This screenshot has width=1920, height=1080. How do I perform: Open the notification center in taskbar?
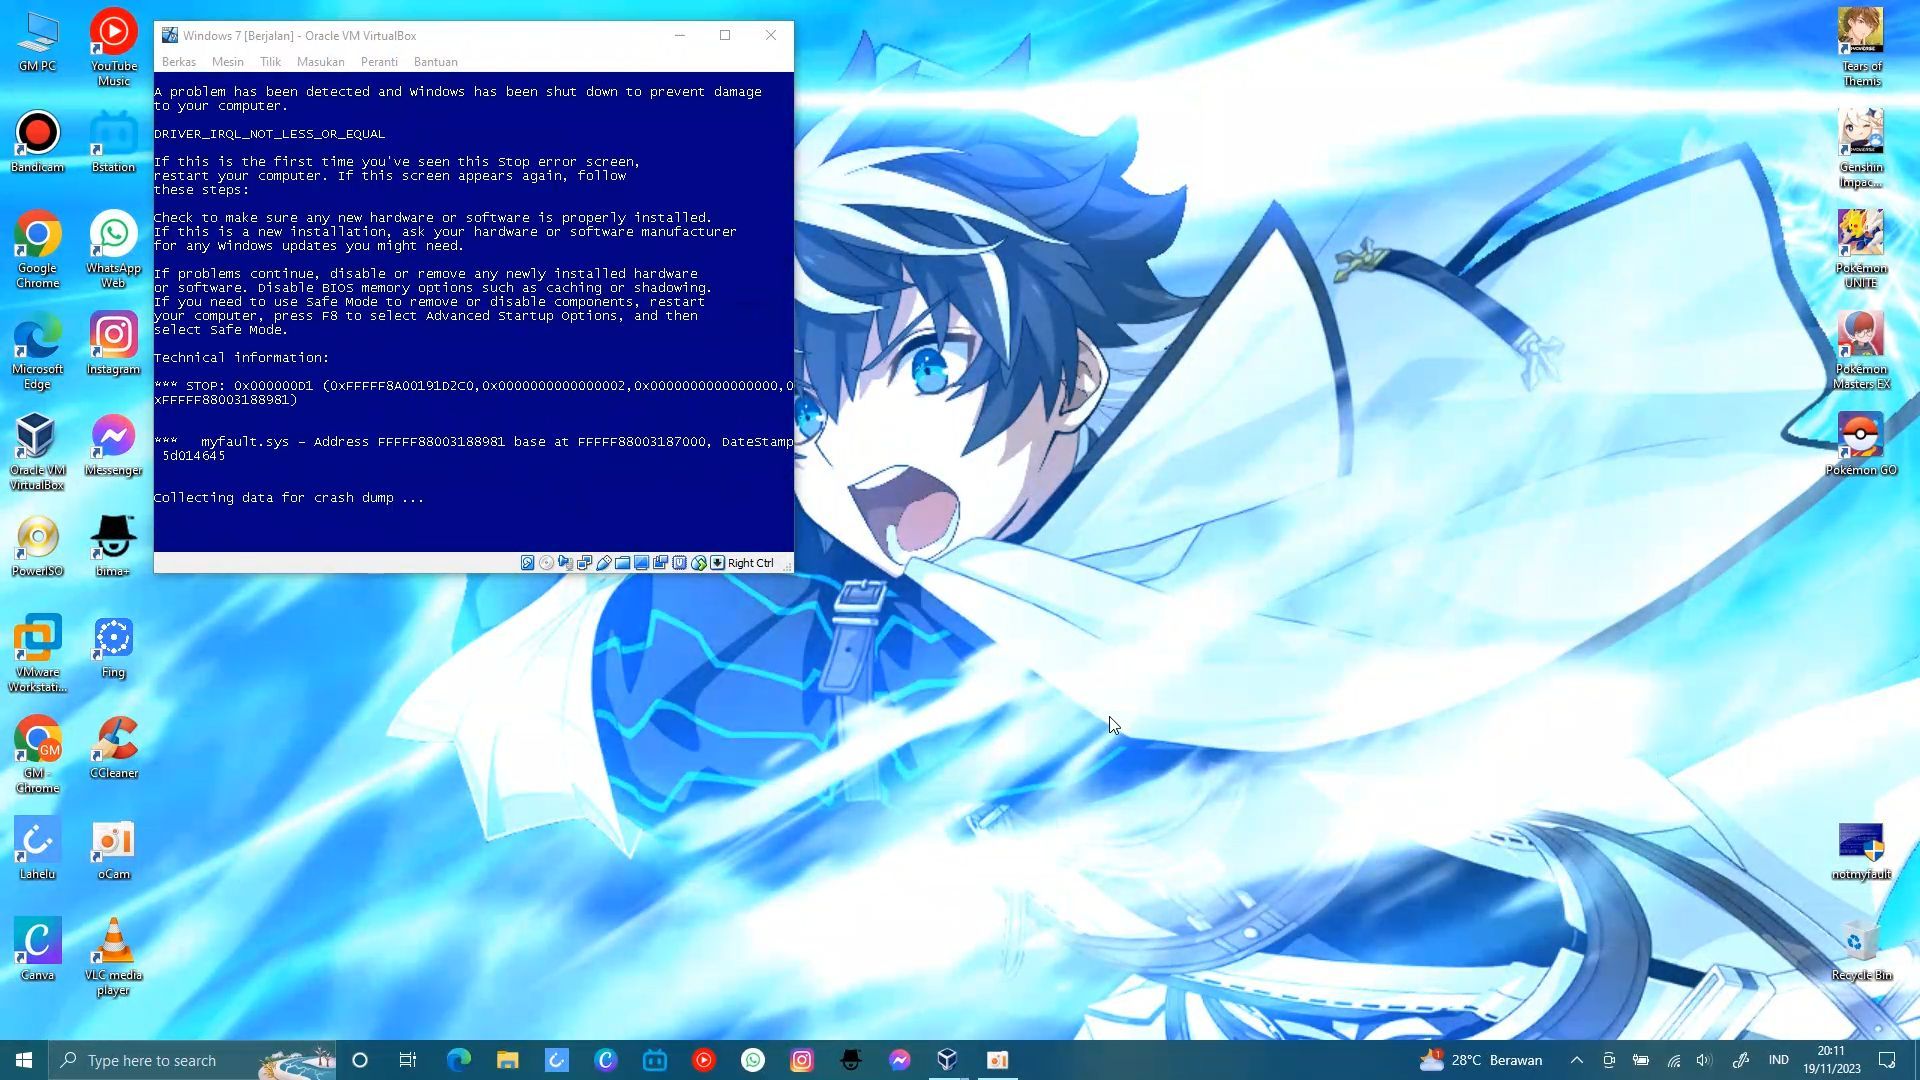(1887, 1060)
